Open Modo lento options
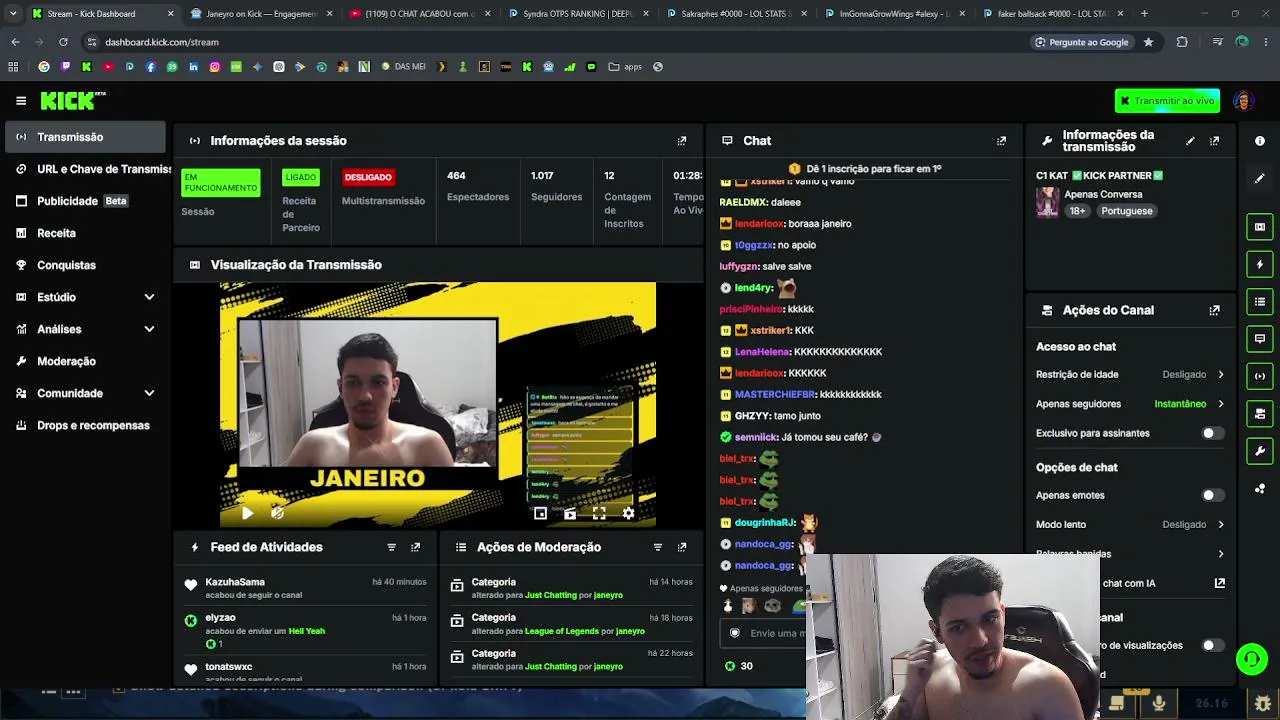Viewport: 1280px width, 720px height. click(x=1130, y=524)
